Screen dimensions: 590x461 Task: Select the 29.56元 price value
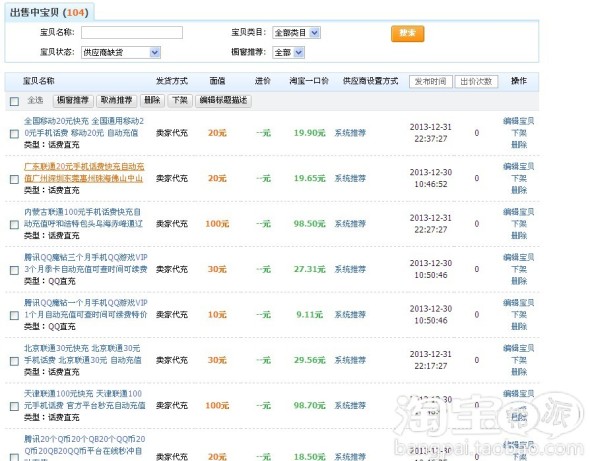pyautogui.click(x=309, y=360)
